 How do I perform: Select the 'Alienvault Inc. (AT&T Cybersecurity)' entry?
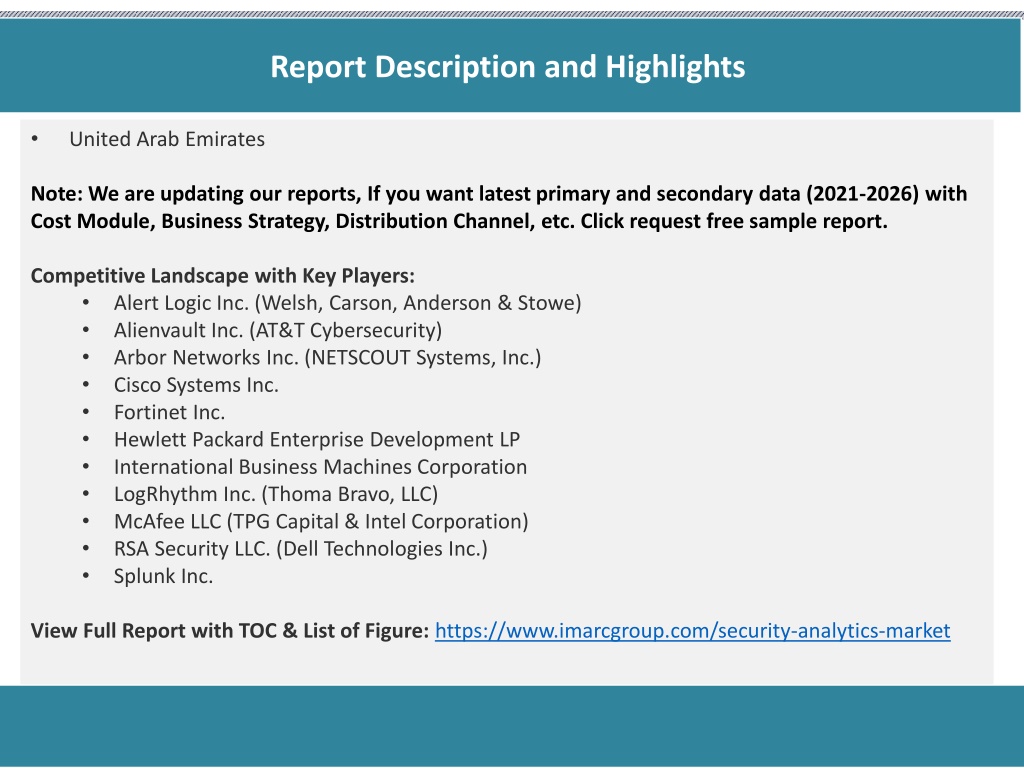tap(278, 330)
